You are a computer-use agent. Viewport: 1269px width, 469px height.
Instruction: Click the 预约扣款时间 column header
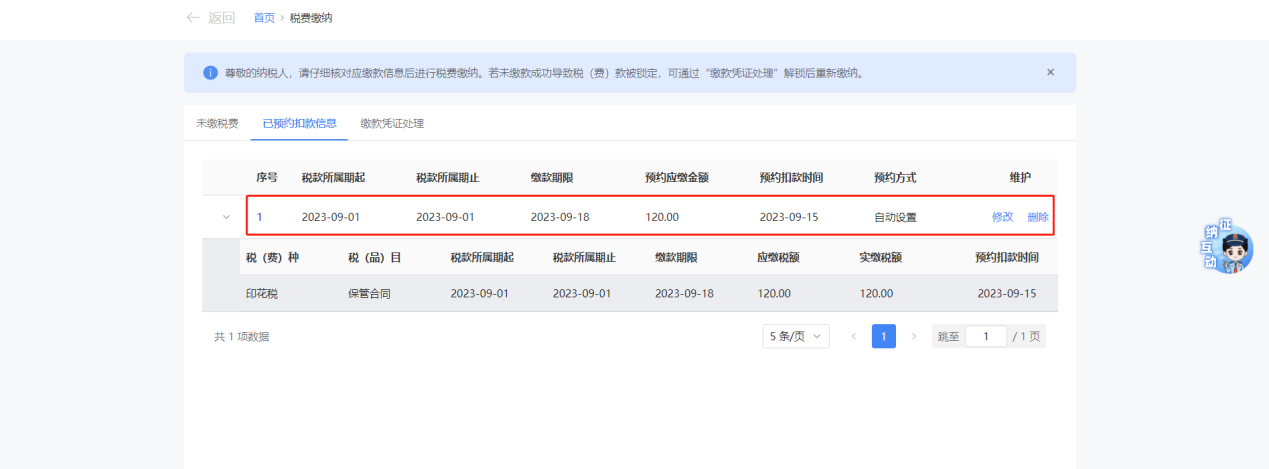791,177
